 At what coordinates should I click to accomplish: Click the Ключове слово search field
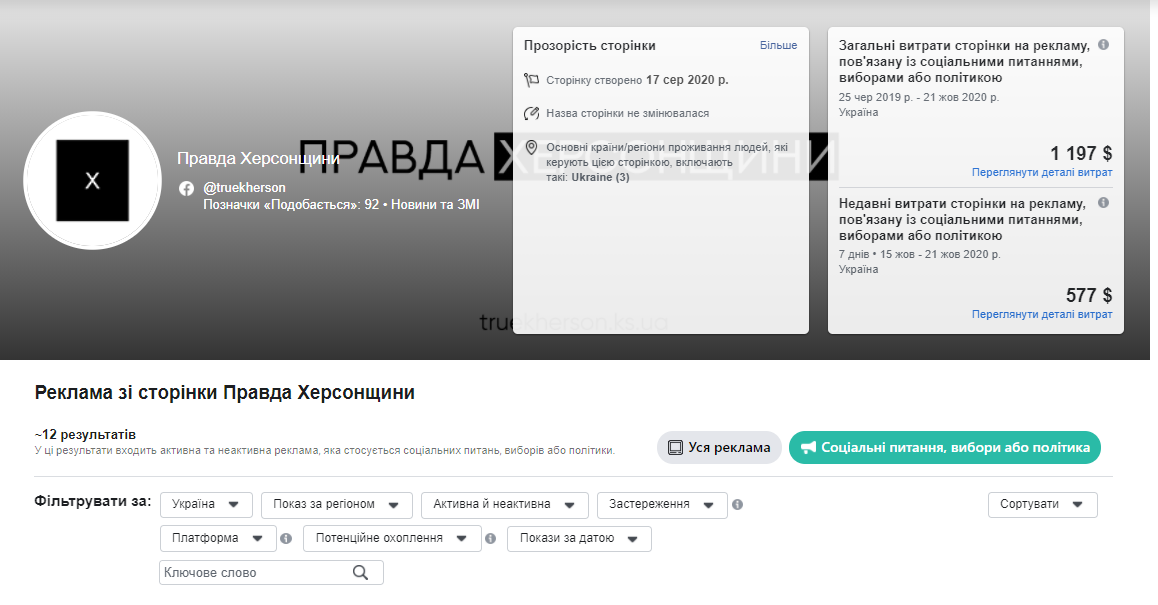click(271, 572)
